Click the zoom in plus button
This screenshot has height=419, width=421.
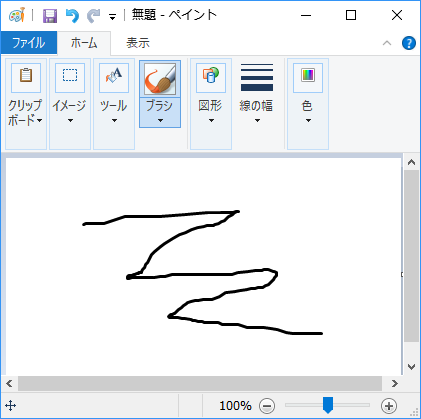389,406
